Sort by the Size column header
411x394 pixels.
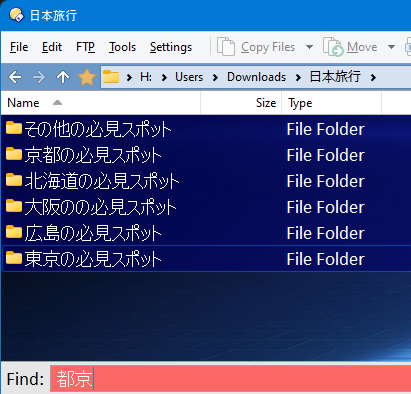click(241, 103)
